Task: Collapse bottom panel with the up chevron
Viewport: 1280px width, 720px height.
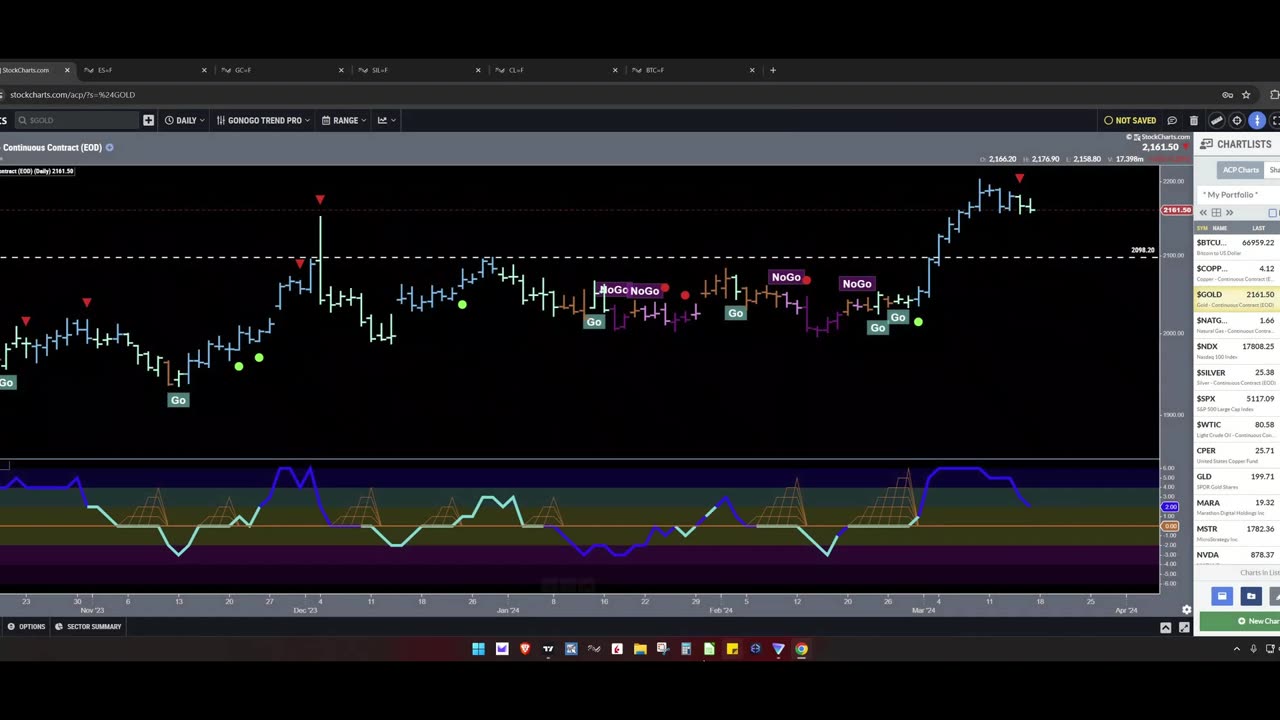Action: [x=1165, y=628]
